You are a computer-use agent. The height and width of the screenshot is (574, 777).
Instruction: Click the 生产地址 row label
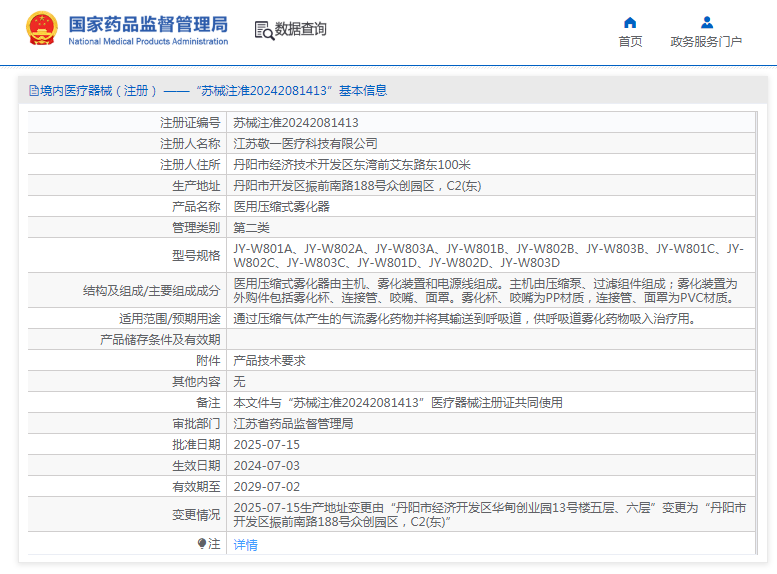click(x=196, y=186)
